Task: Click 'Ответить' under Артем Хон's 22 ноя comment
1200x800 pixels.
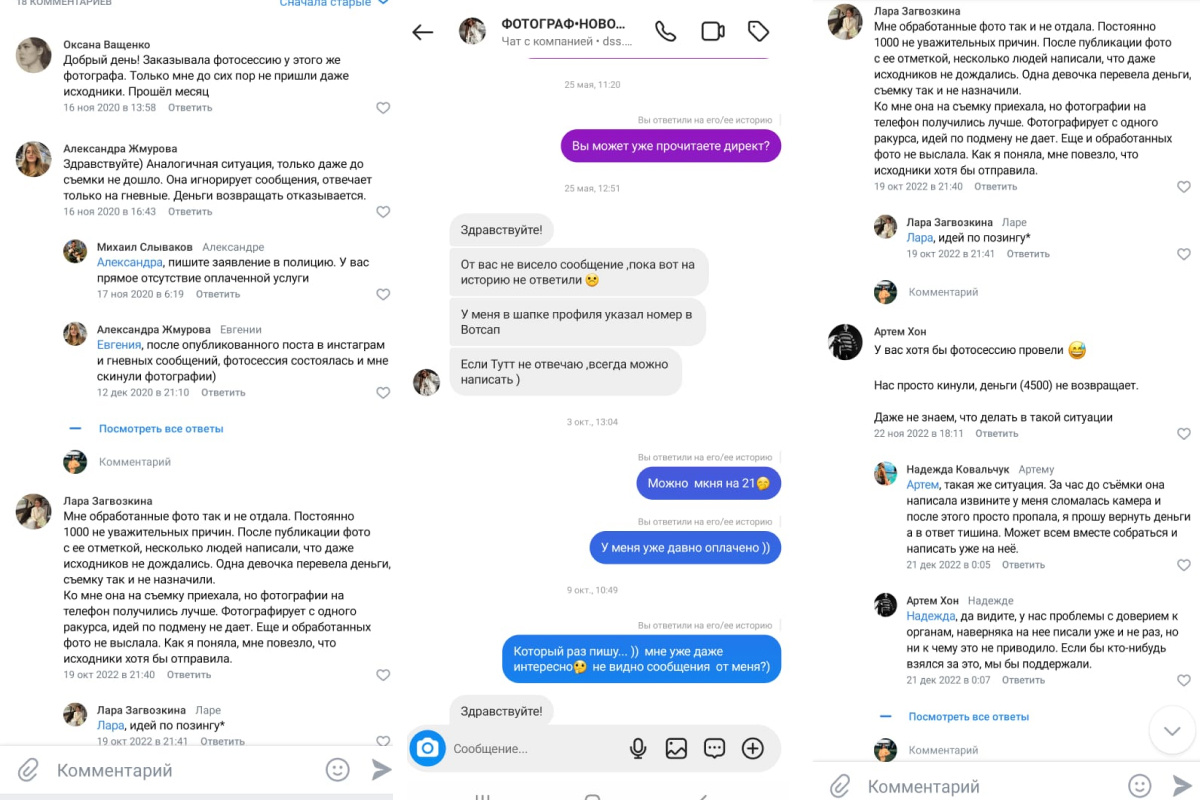Action: (x=996, y=433)
